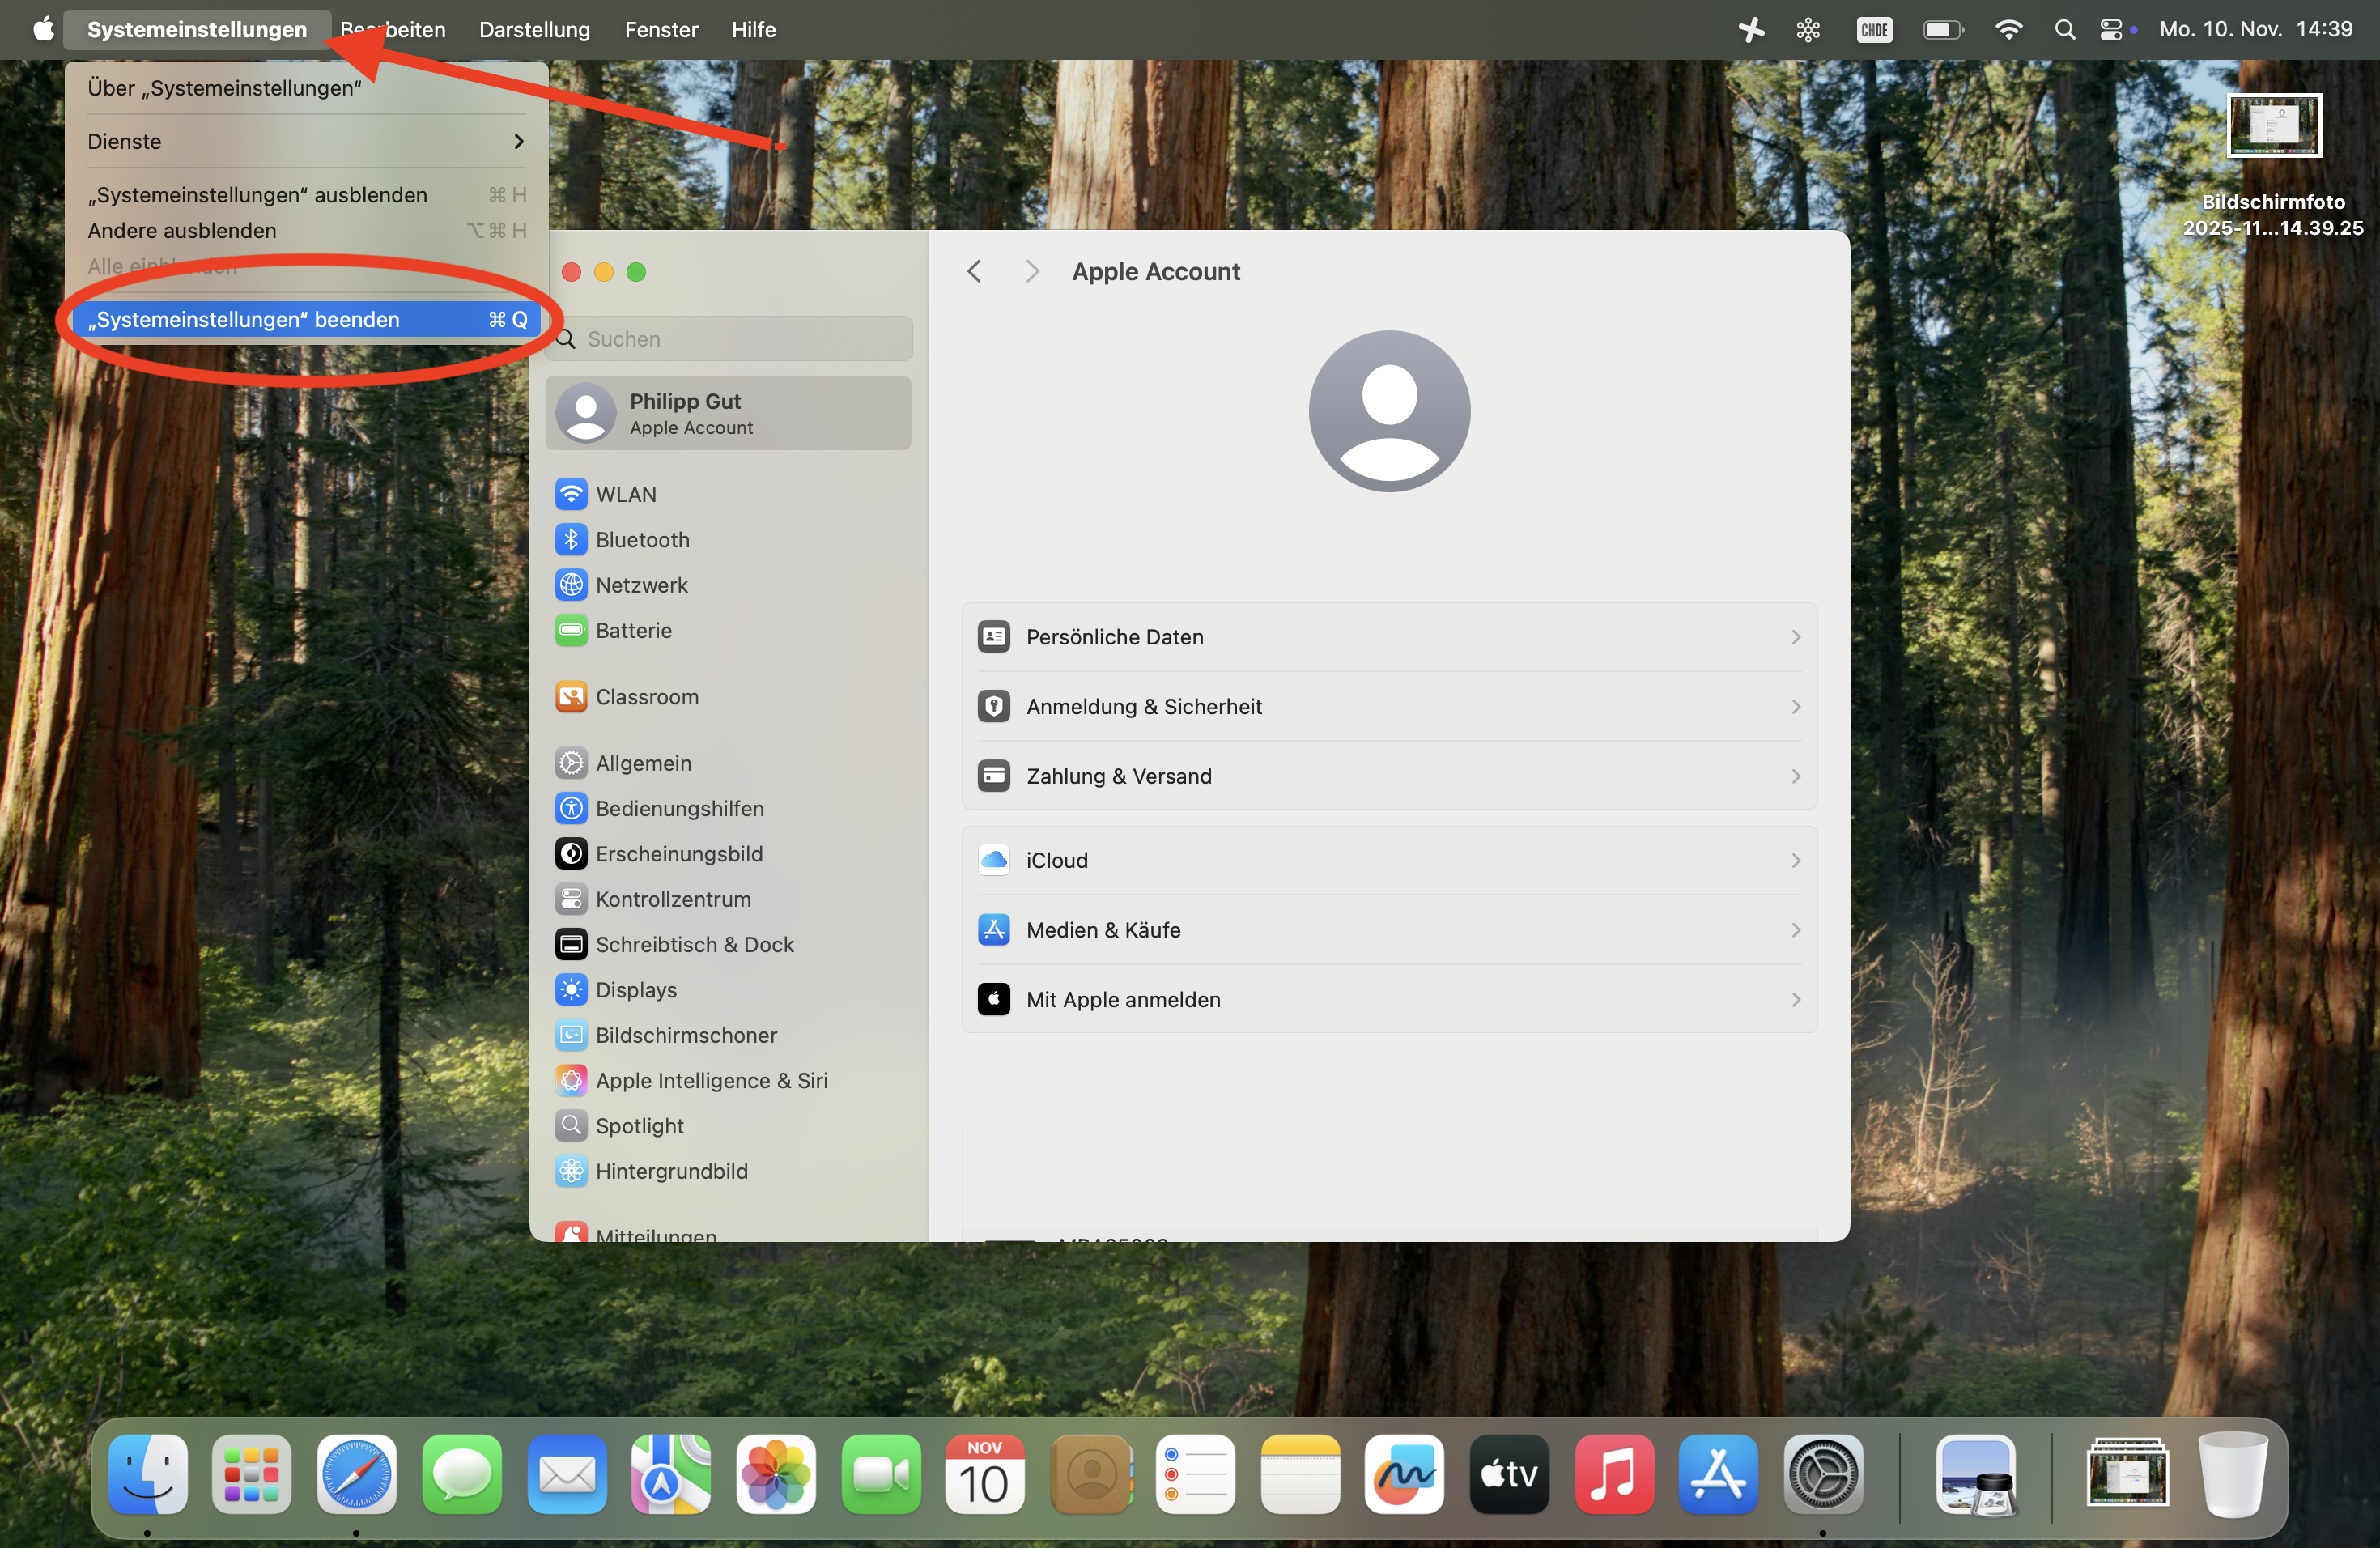
Task: Open Classroom settings in sidebar
Action: click(646, 697)
